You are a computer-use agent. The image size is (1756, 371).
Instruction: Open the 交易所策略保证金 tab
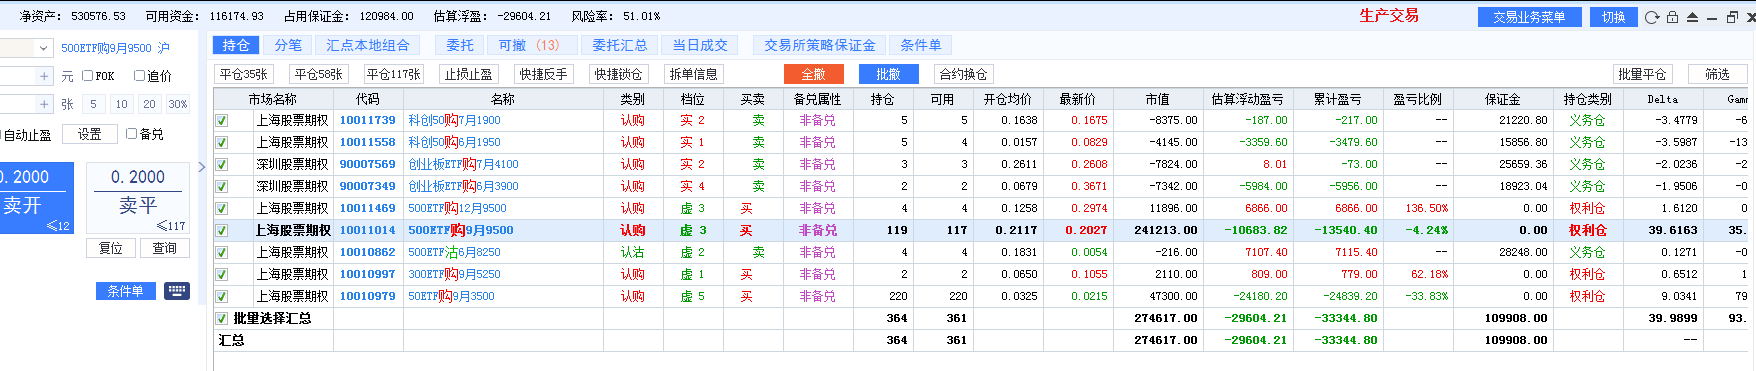tap(820, 45)
